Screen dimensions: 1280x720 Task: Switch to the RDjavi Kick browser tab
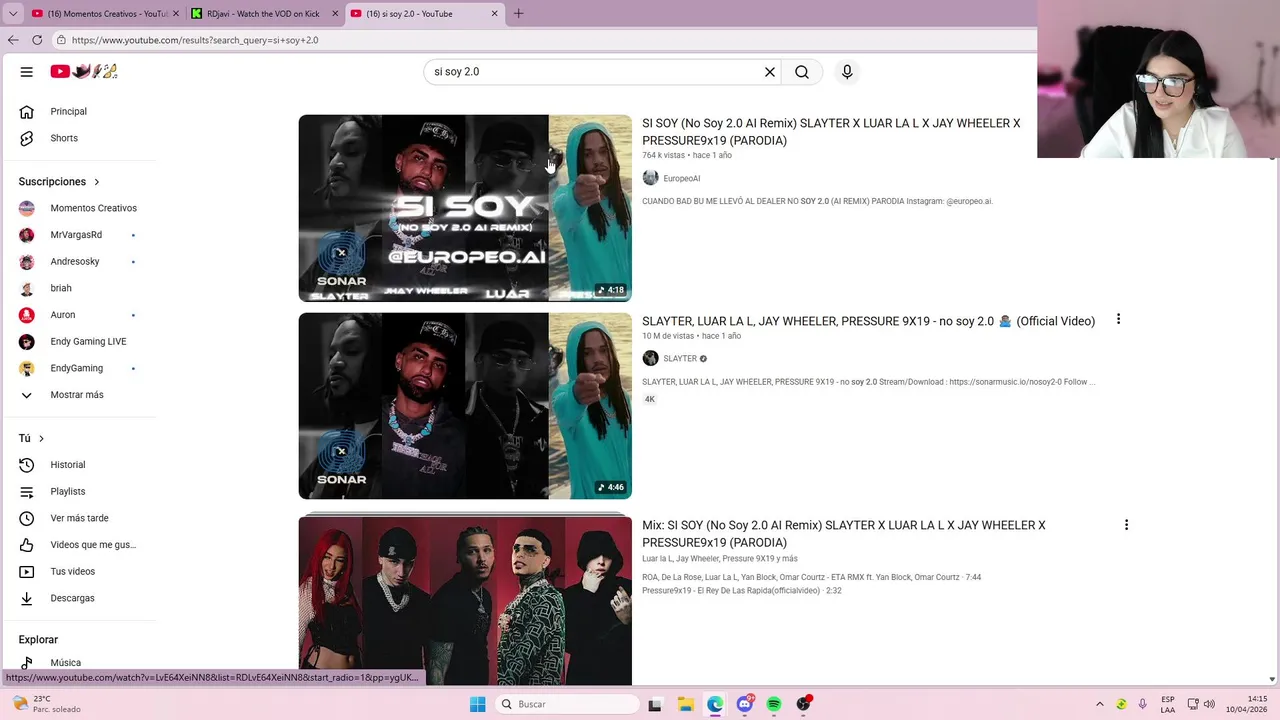click(x=263, y=14)
